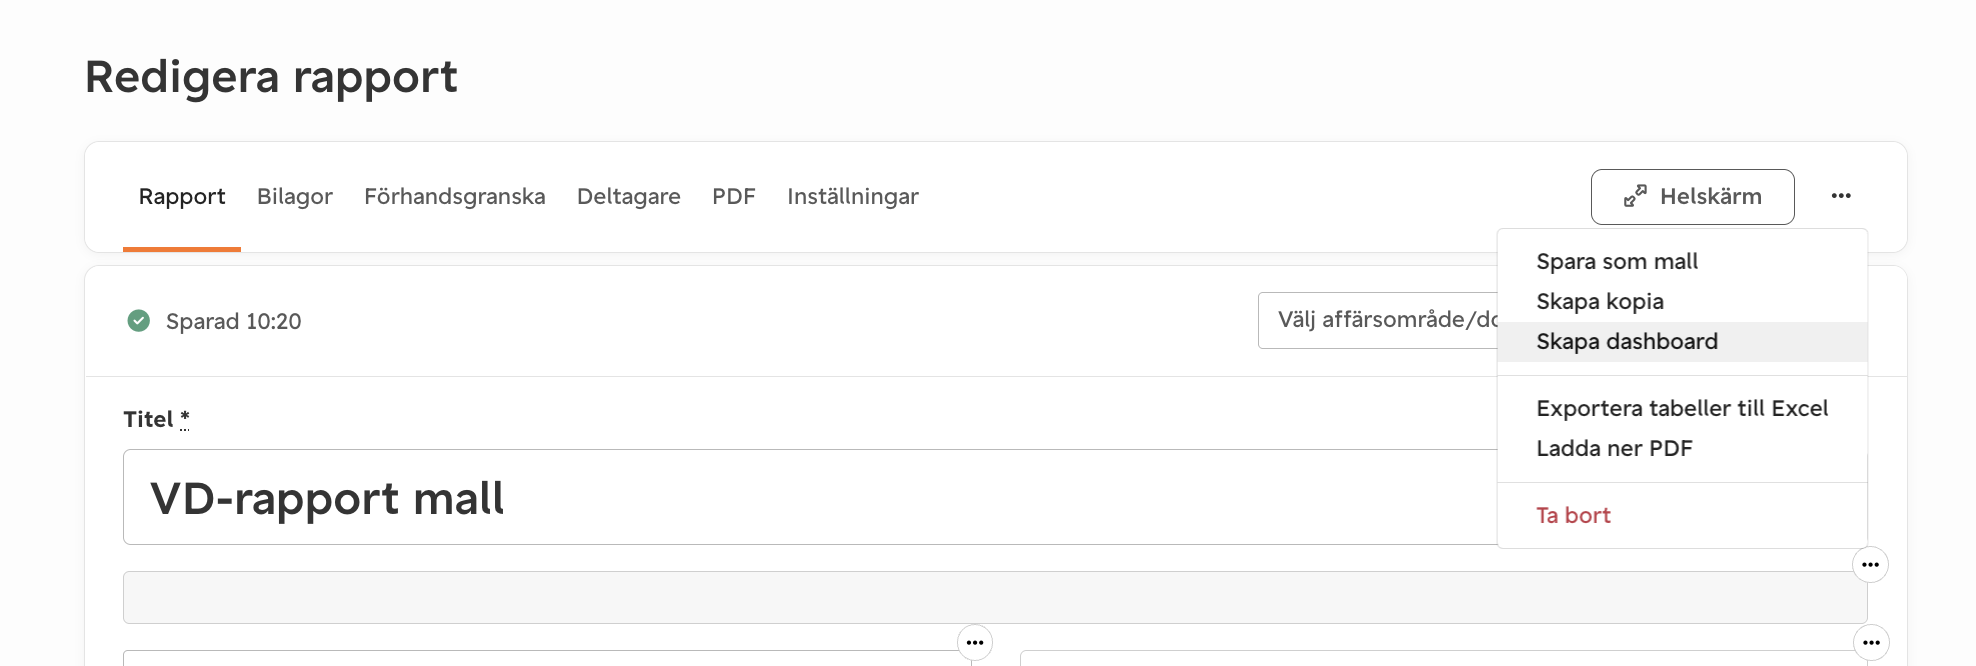
Task: Select the Rapport tab
Action: [182, 197]
